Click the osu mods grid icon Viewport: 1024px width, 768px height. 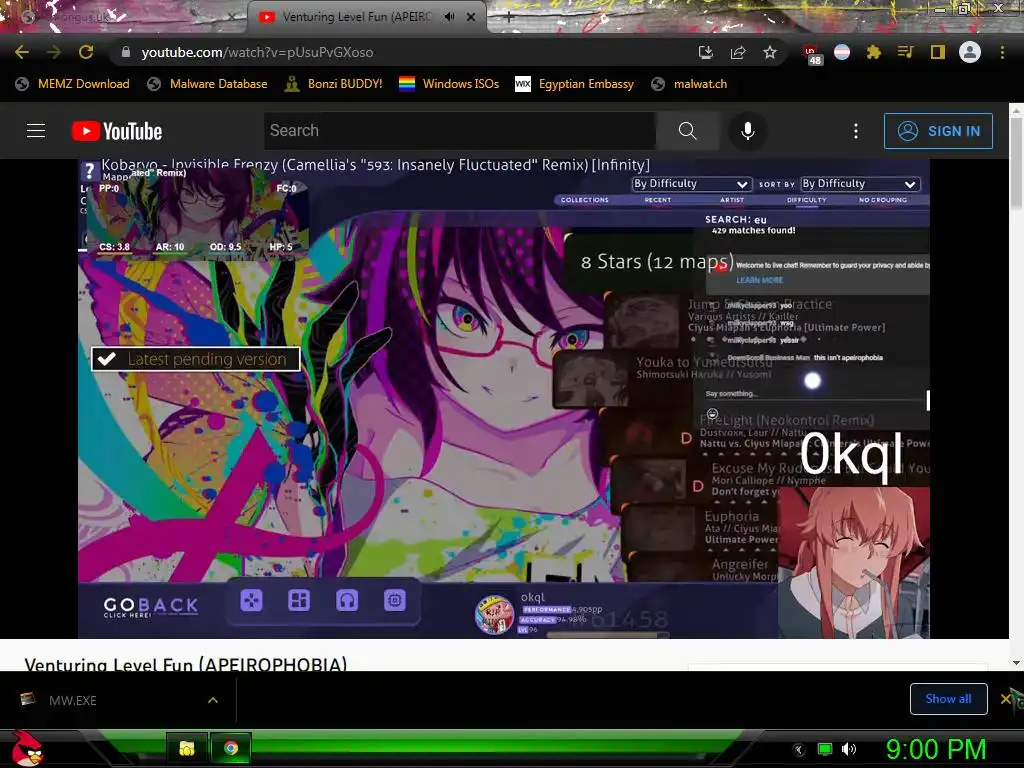299,600
